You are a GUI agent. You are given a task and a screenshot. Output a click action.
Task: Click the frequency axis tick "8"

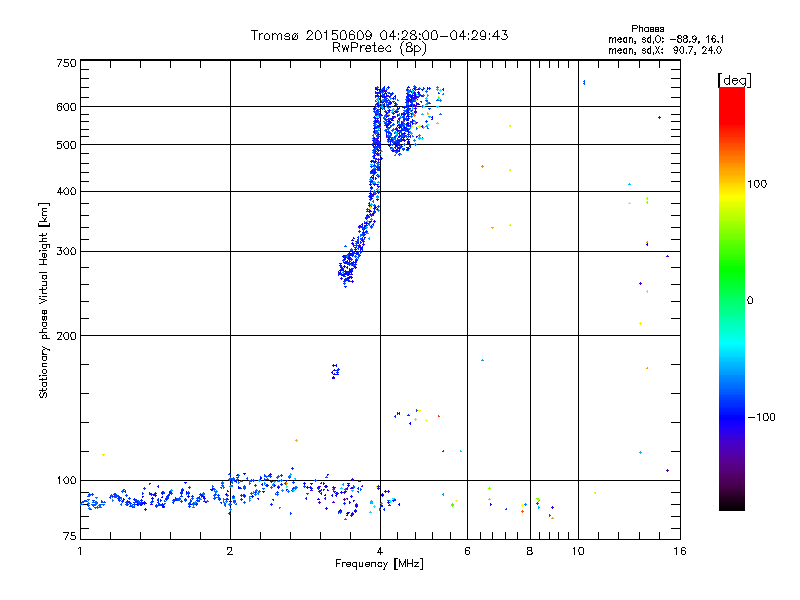530,551
